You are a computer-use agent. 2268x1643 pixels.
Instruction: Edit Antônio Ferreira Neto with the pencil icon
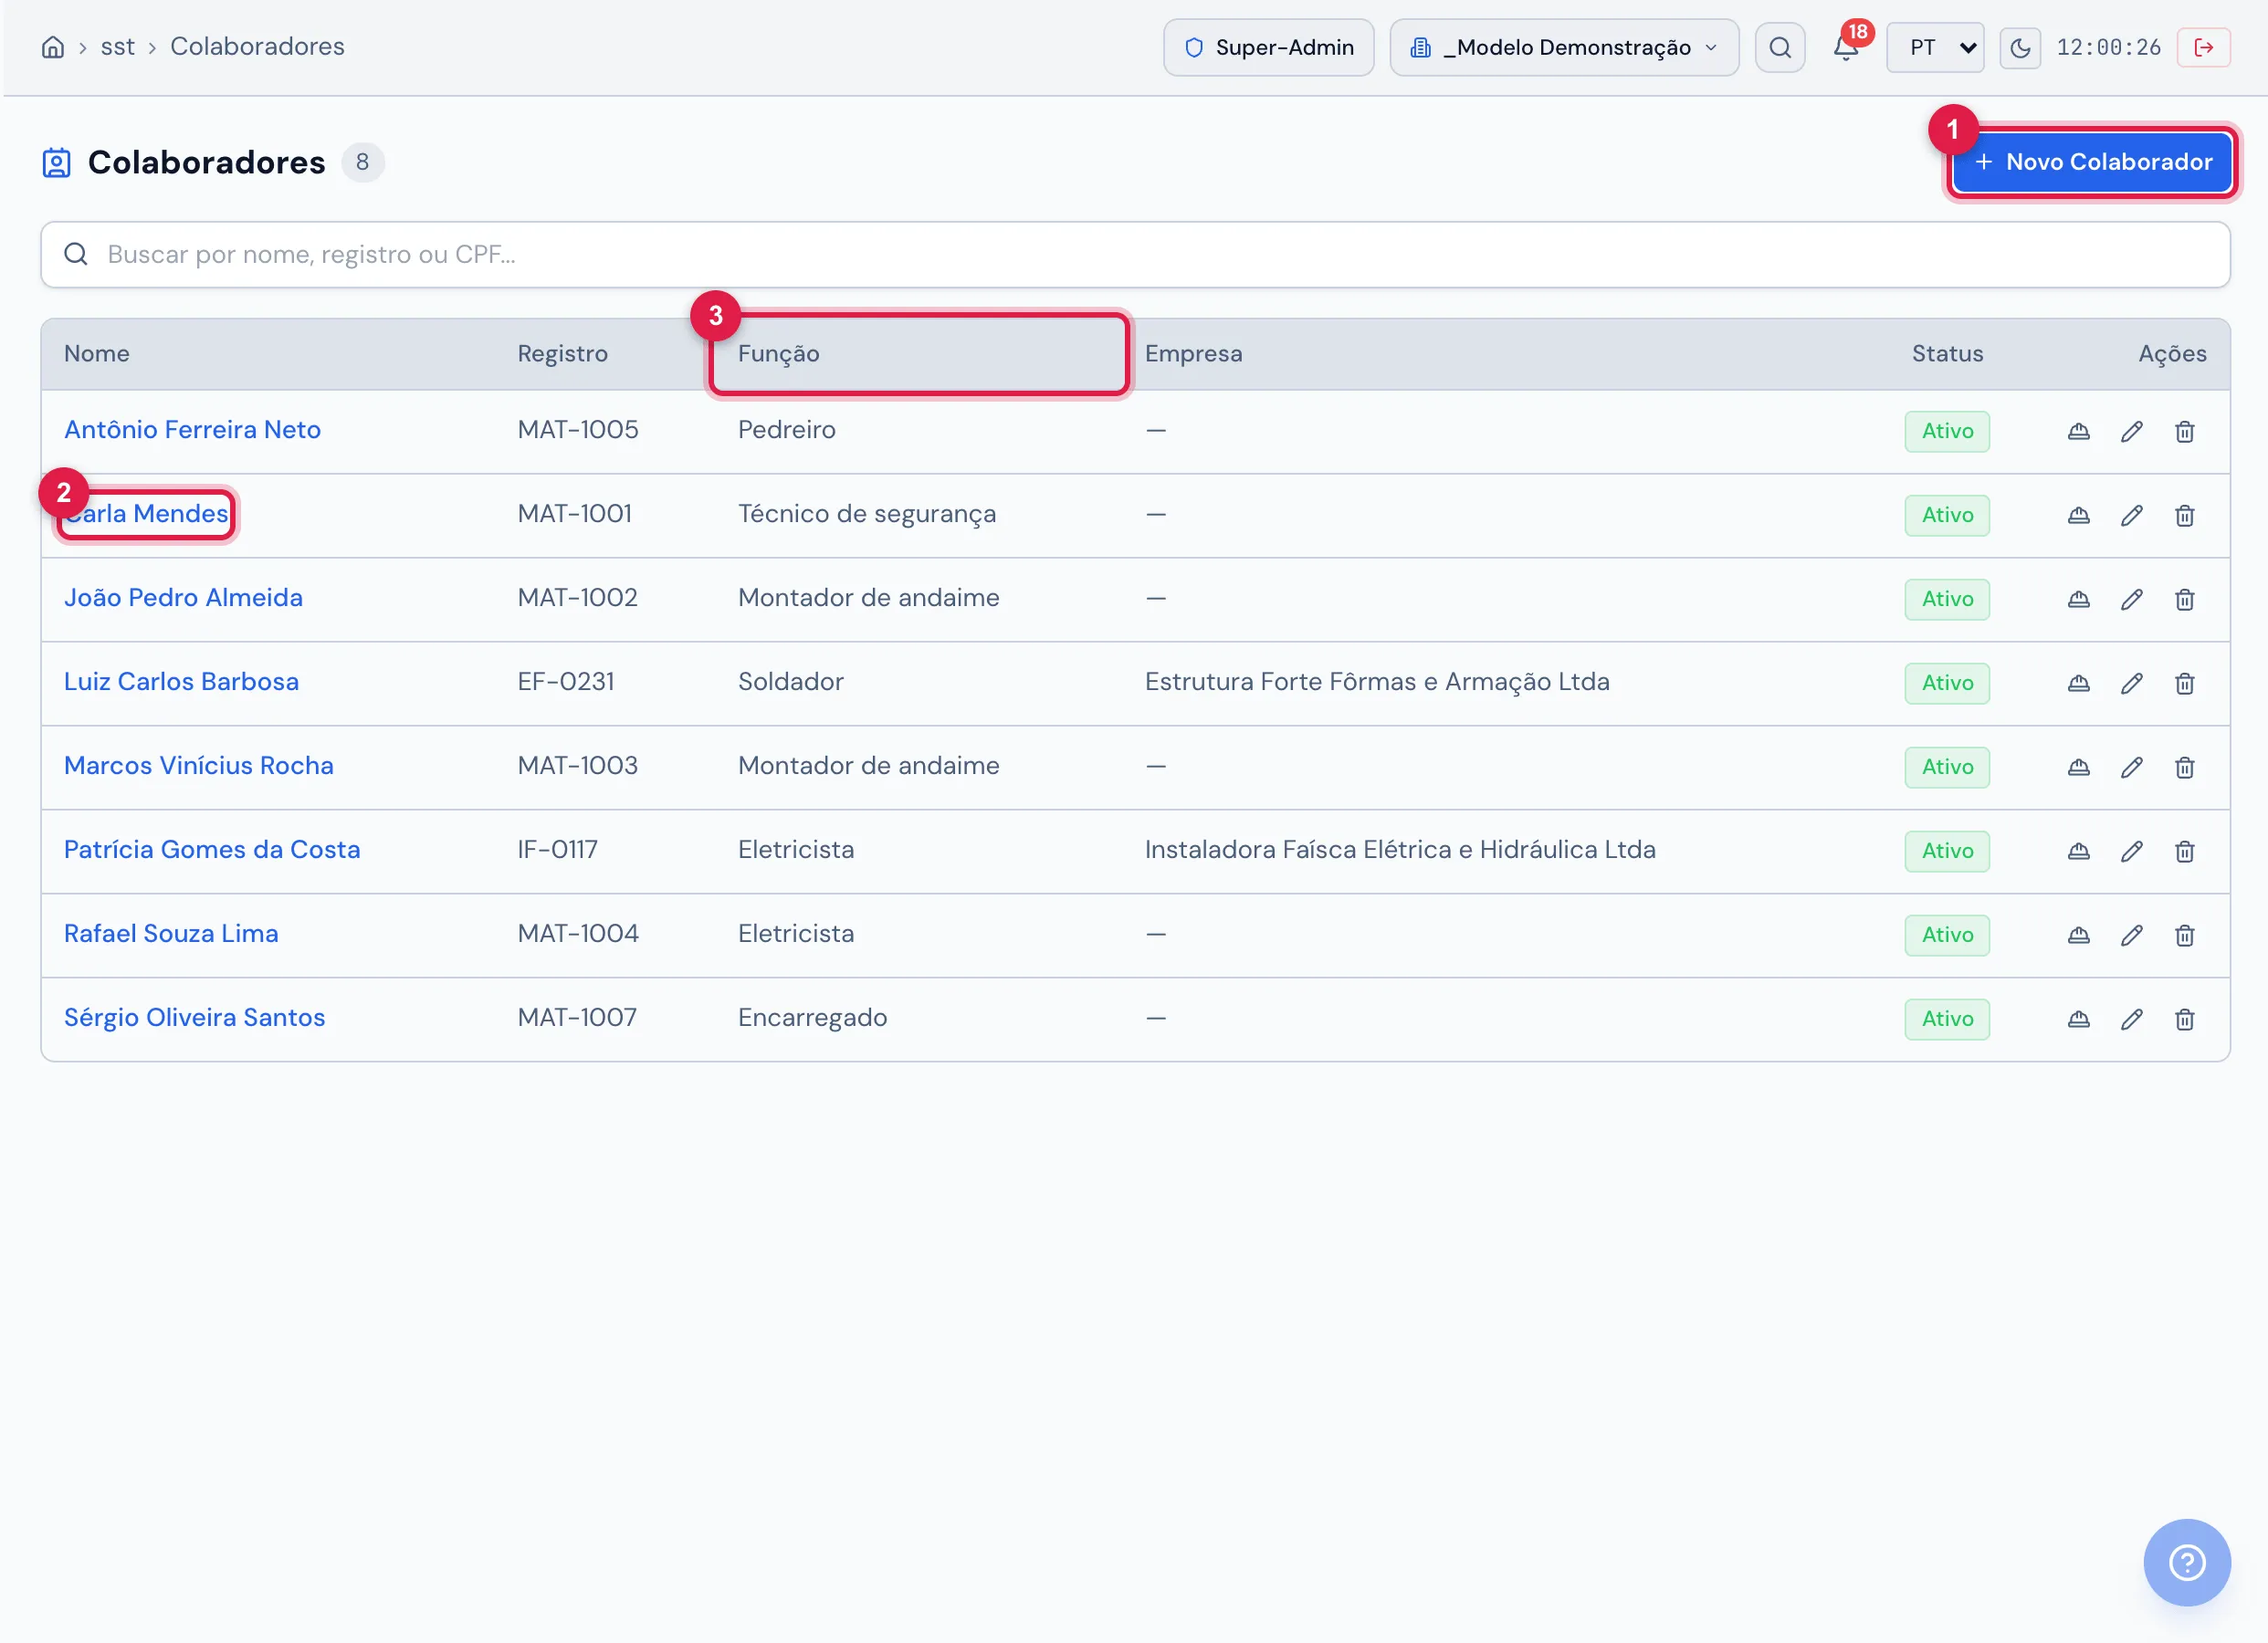(2132, 431)
